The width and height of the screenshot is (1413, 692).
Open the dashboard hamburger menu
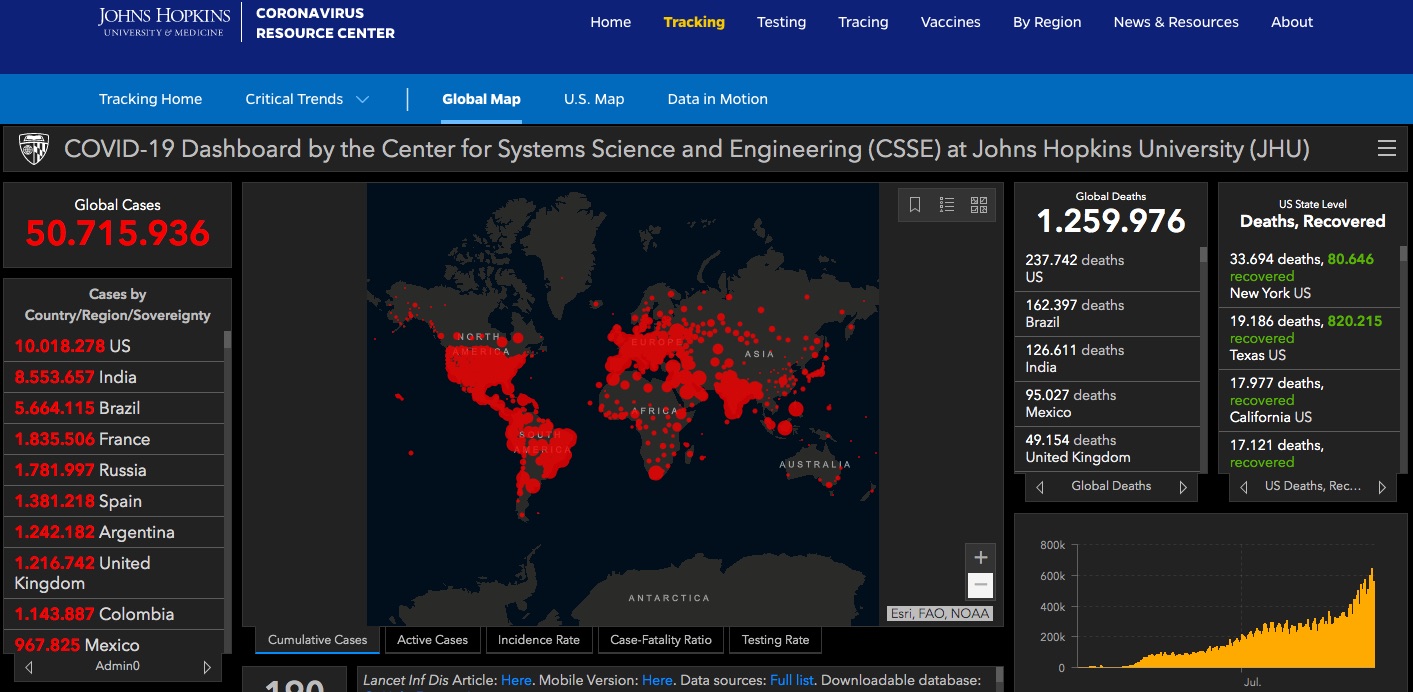[x=1386, y=149]
